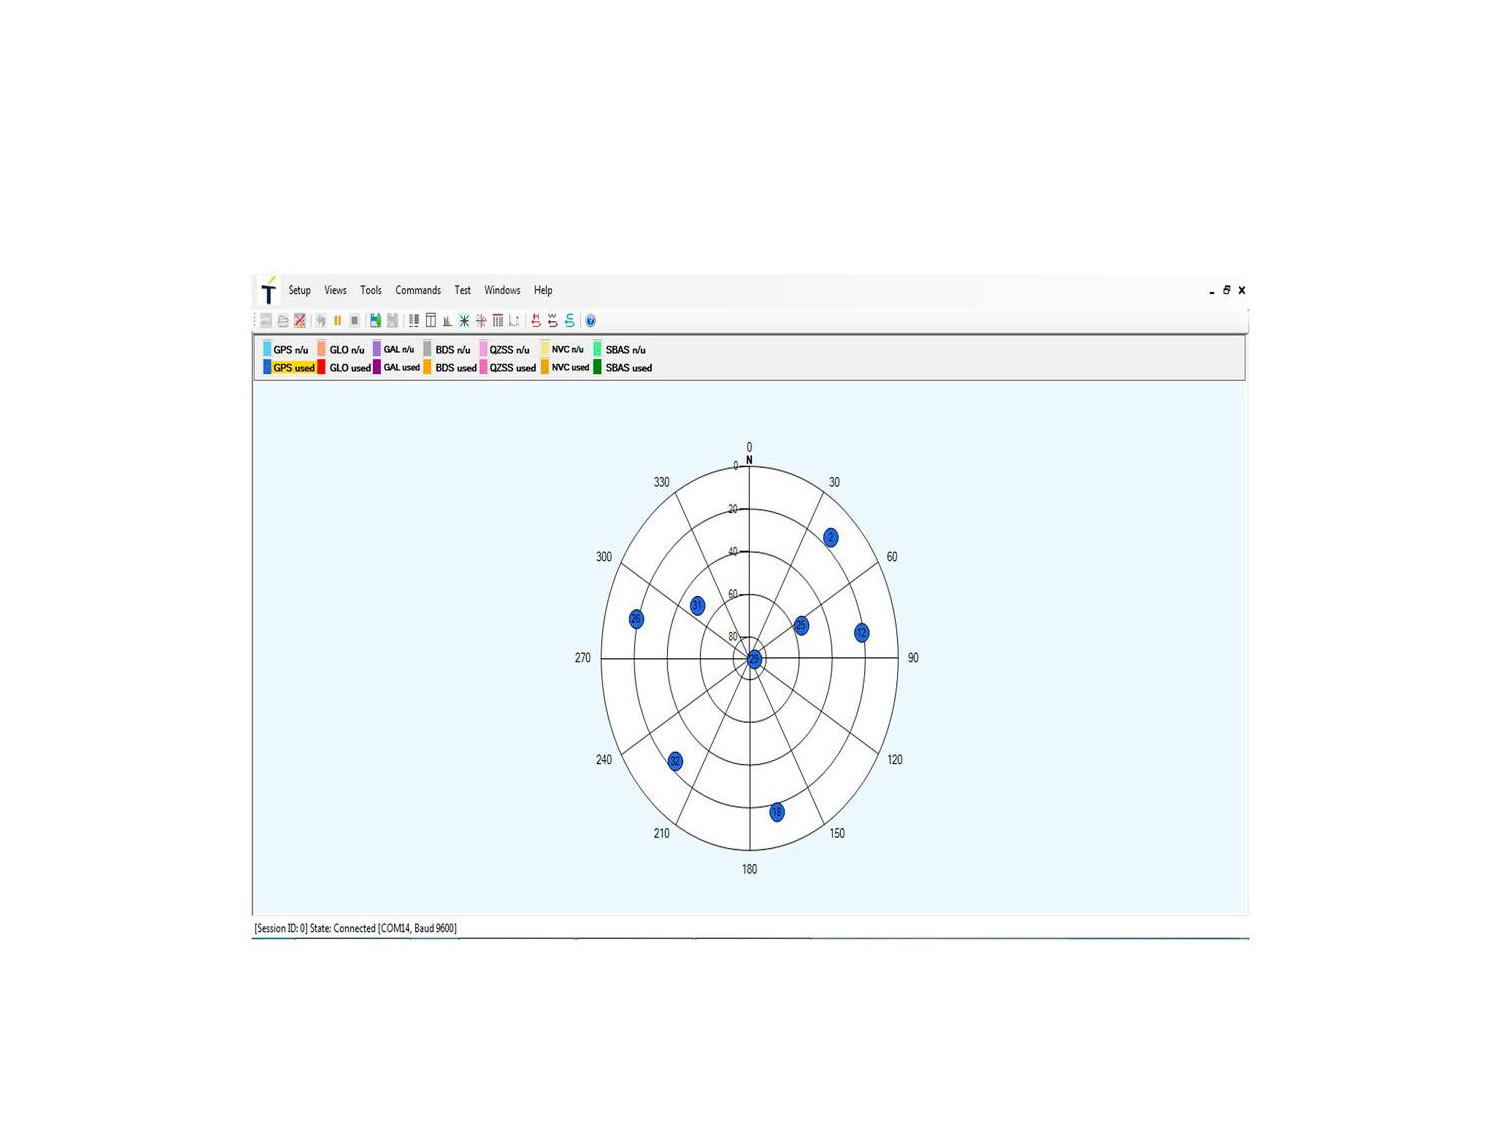Click the warm restart W icon

pyautogui.click(x=553, y=321)
